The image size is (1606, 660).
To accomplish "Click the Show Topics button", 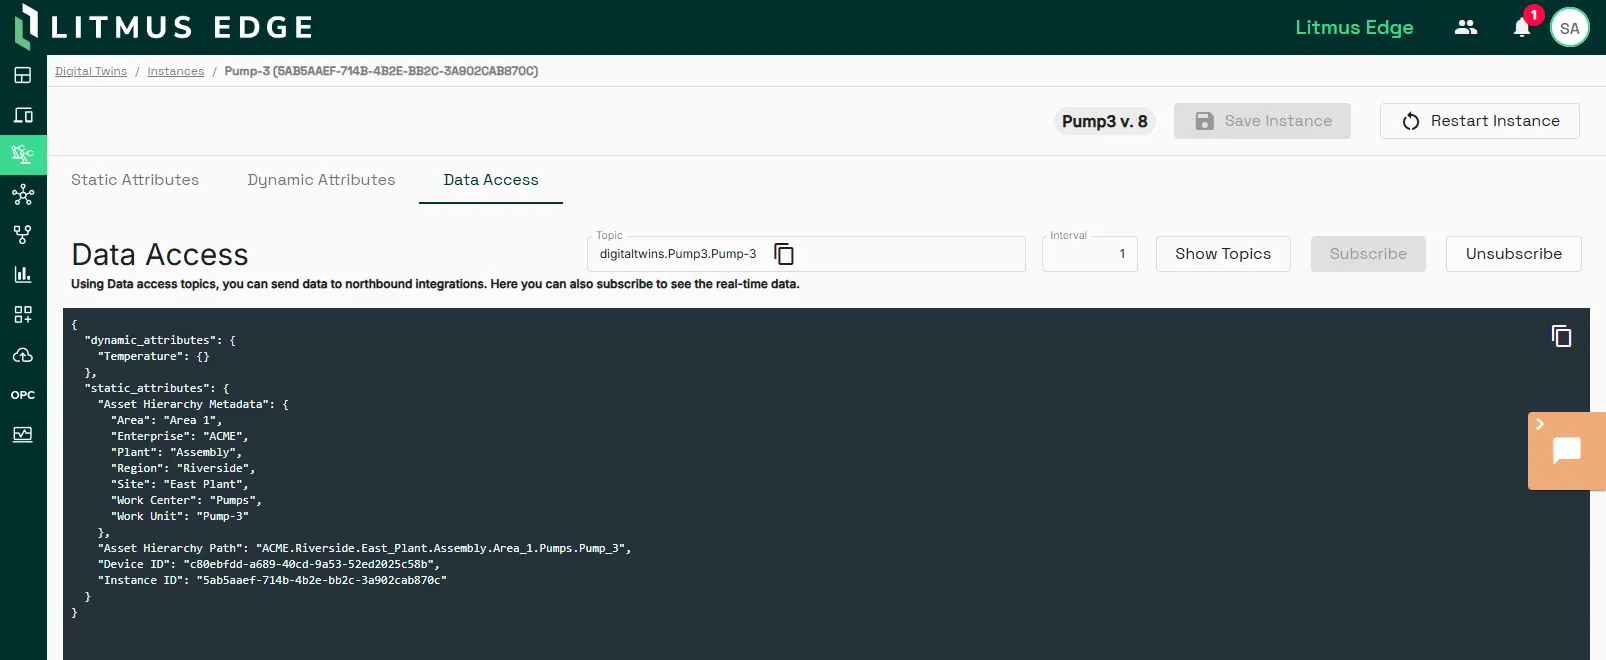I will point(1223,254).
